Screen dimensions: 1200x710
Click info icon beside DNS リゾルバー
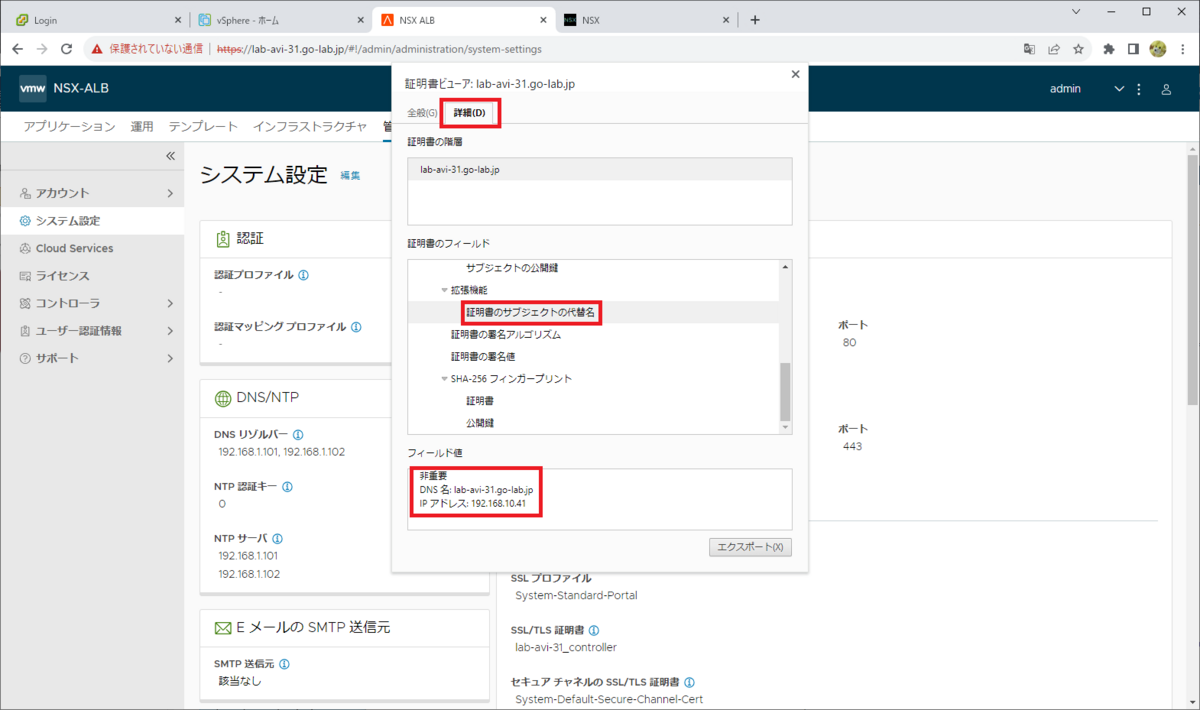(298, 435)
